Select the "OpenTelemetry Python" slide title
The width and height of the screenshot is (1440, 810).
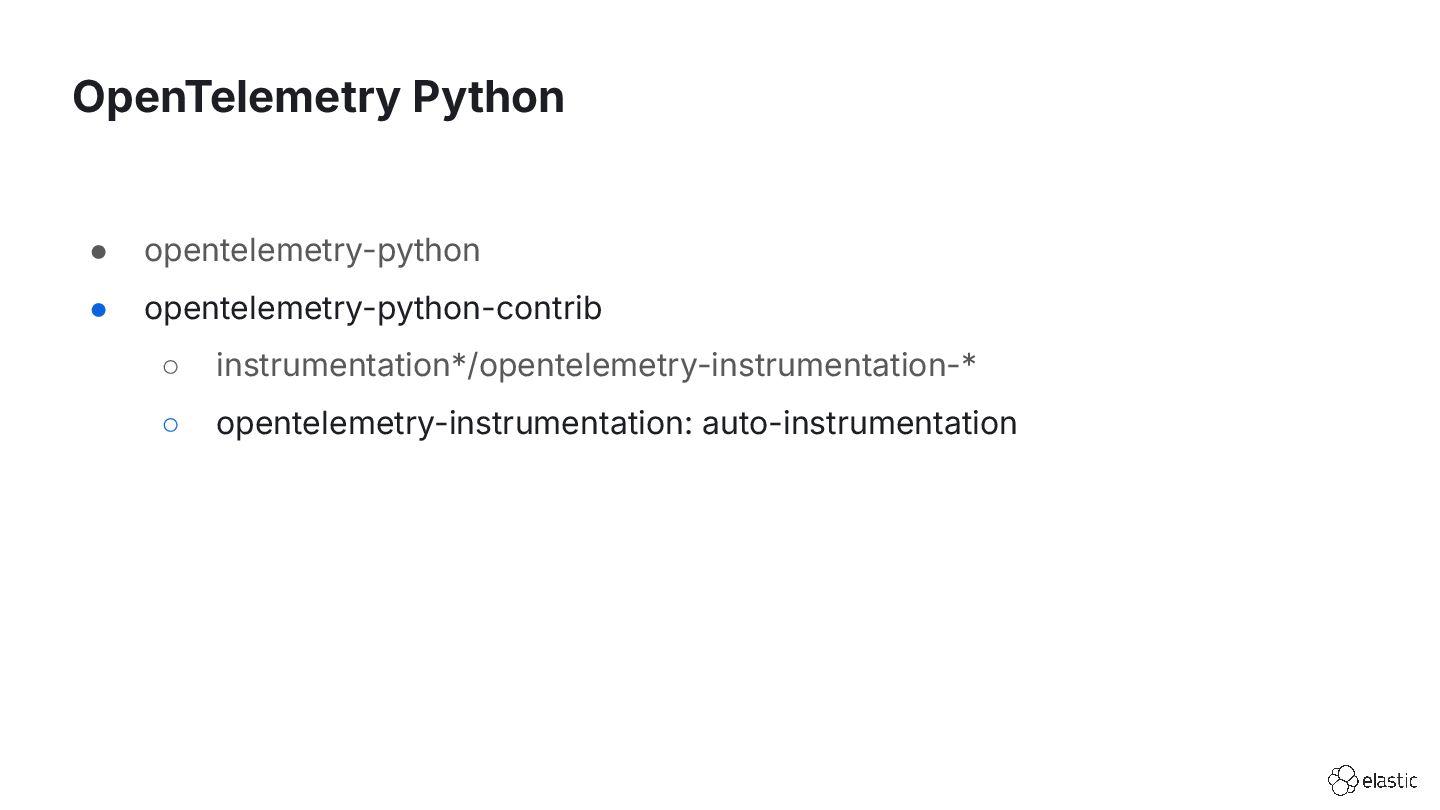click(x=318, y=98)
